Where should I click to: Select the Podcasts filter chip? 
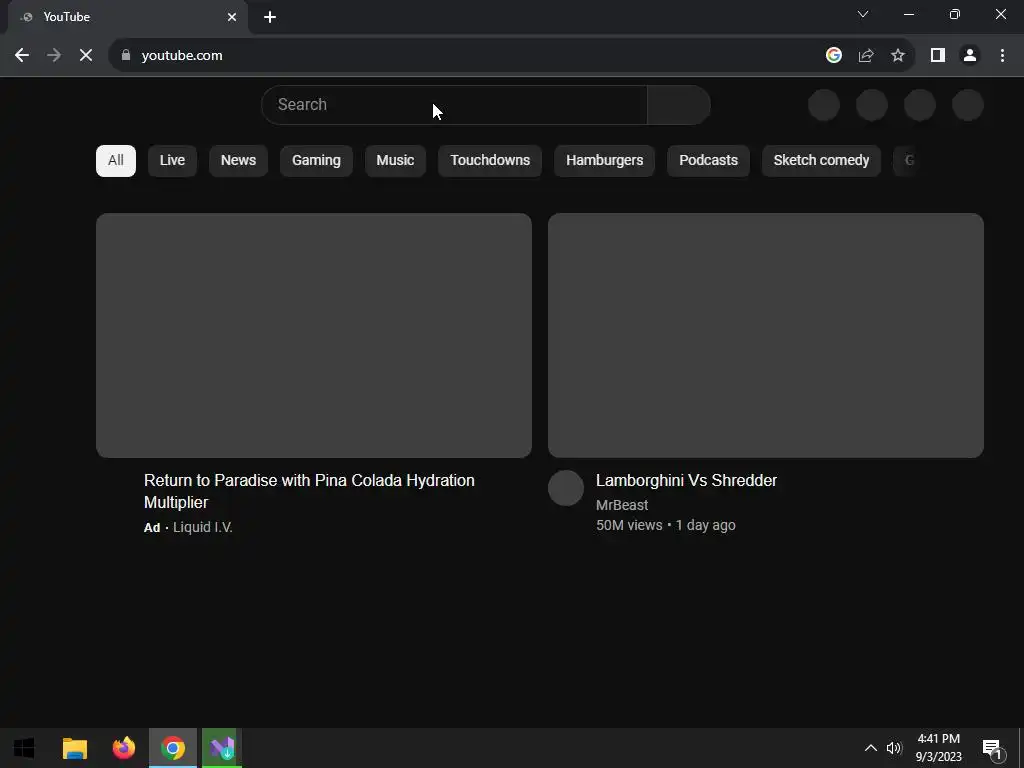pos(708,161)
